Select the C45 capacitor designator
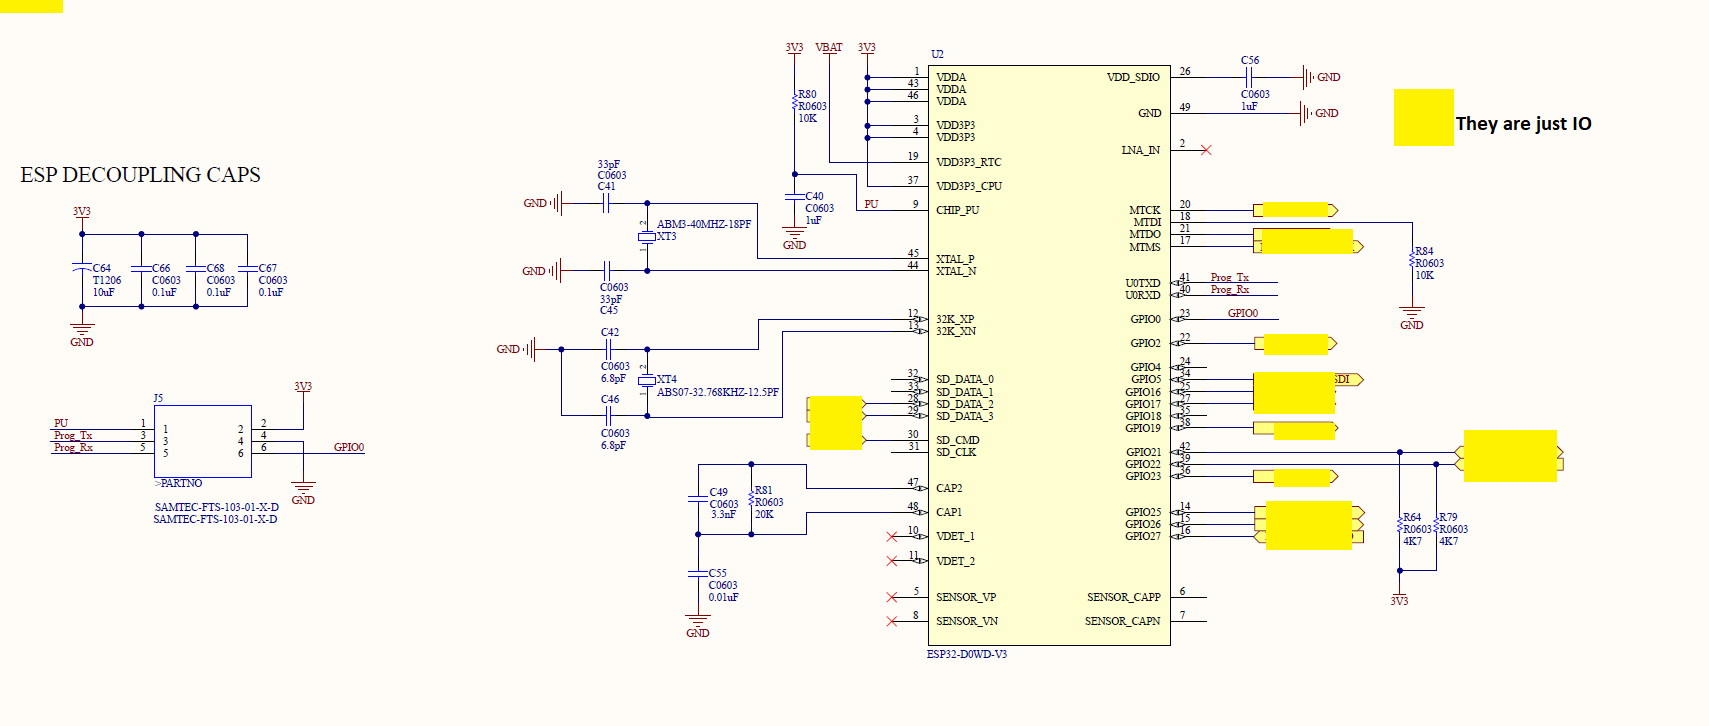Image resolution: width=1709 pixels, height=726 pixels. [x=609, y=310]
